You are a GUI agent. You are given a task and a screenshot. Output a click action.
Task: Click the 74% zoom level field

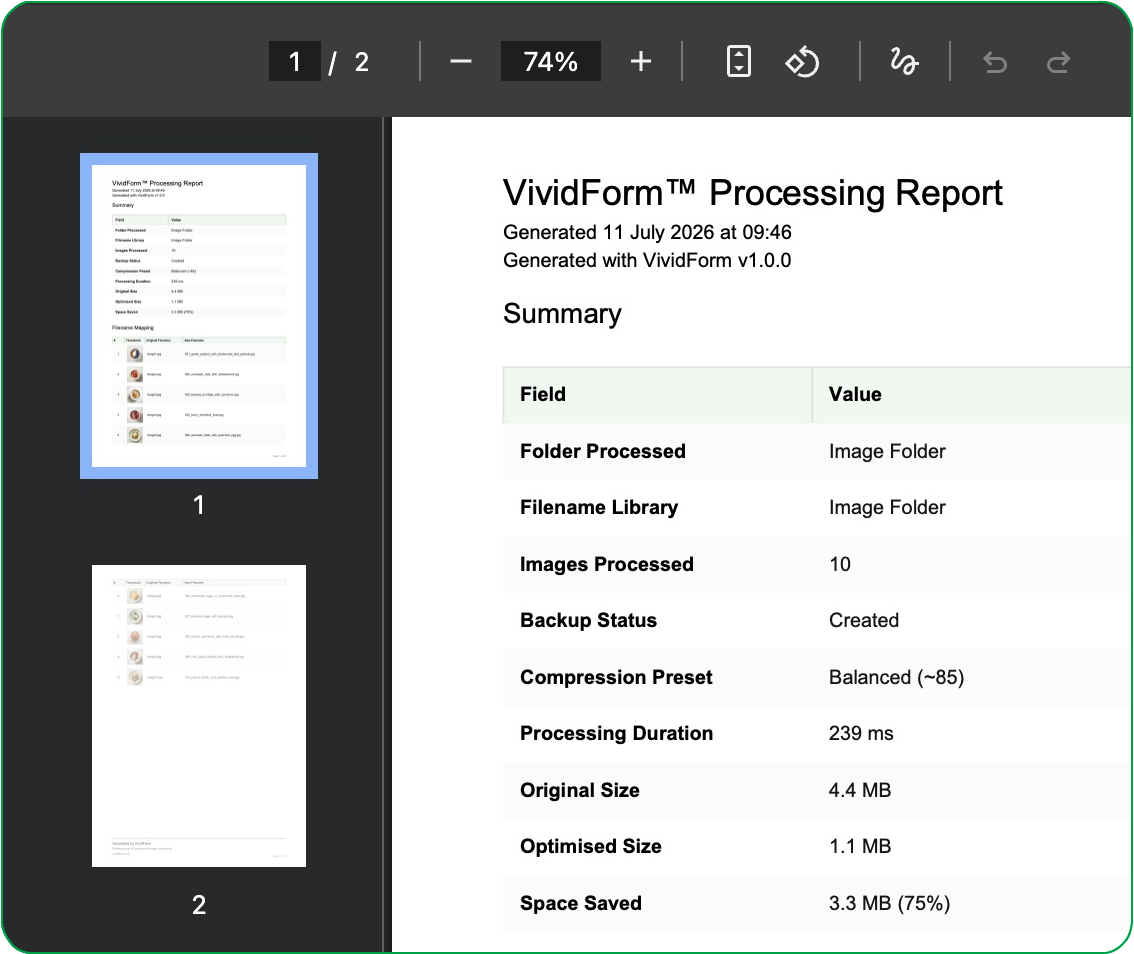click(550, 61)
